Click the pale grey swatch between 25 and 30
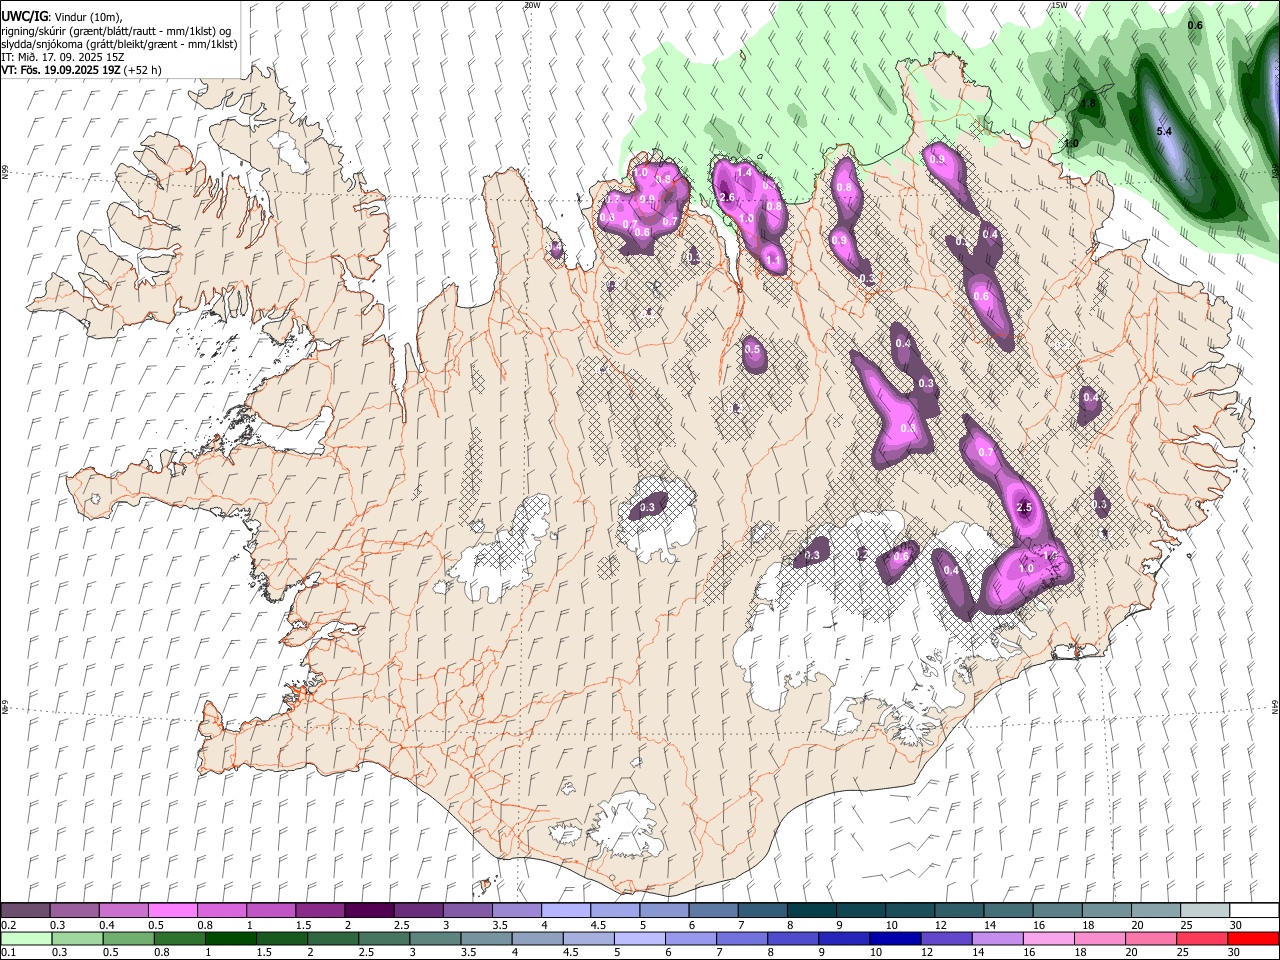The width and height of the screenshot is (1280, 960). pos(1204,911)
